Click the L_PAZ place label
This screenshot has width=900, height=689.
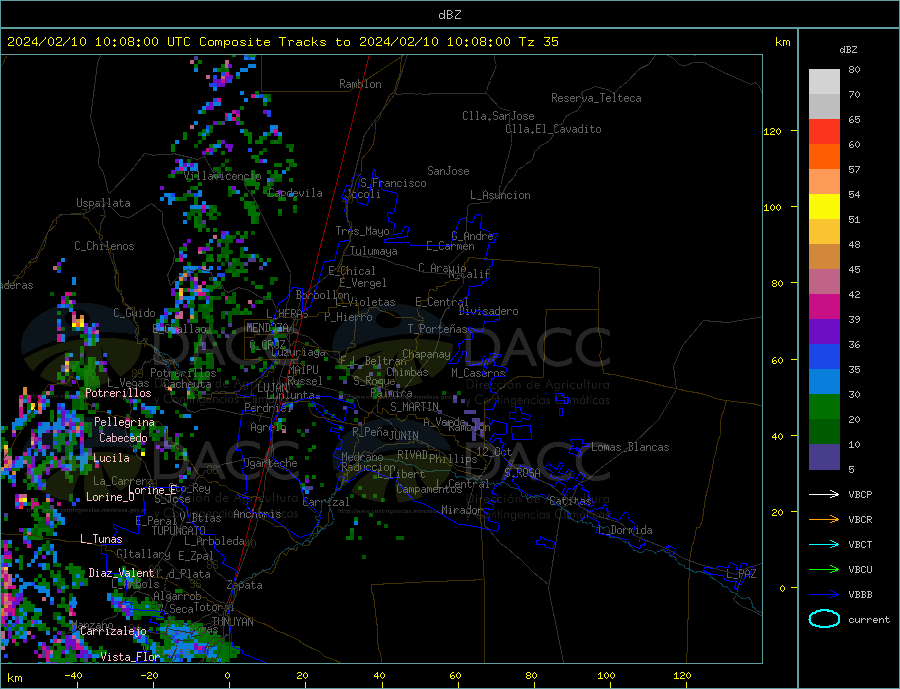coord(741,574)
